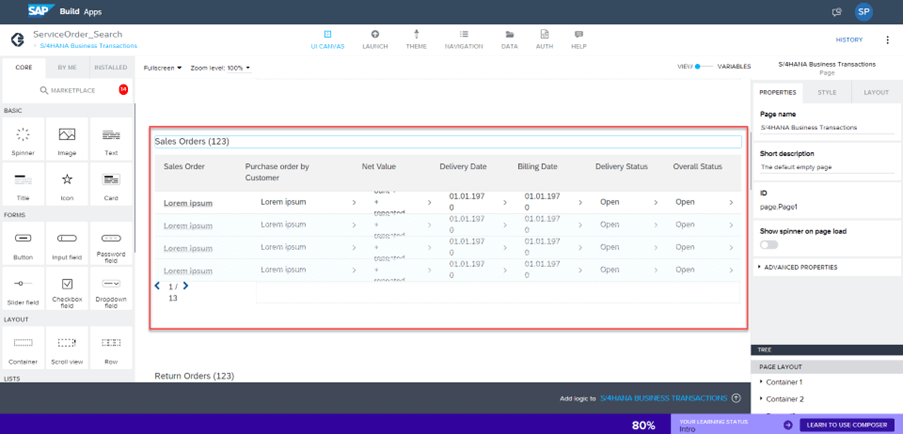Open the Navigation settings

click(464, 40)
